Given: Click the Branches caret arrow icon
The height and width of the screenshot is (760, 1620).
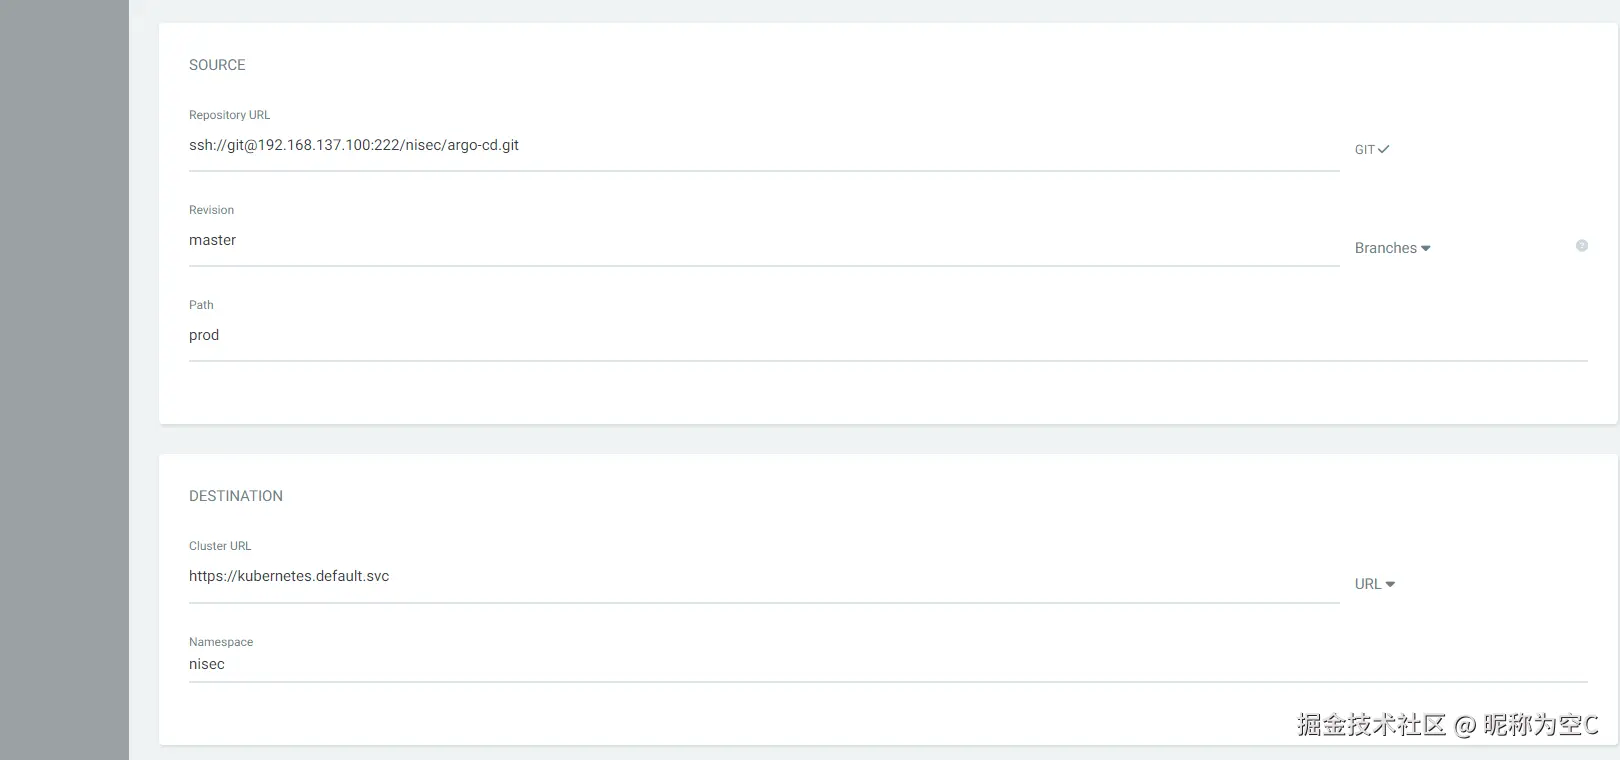Looking at the screenshot, I should tap(1426, 248).
